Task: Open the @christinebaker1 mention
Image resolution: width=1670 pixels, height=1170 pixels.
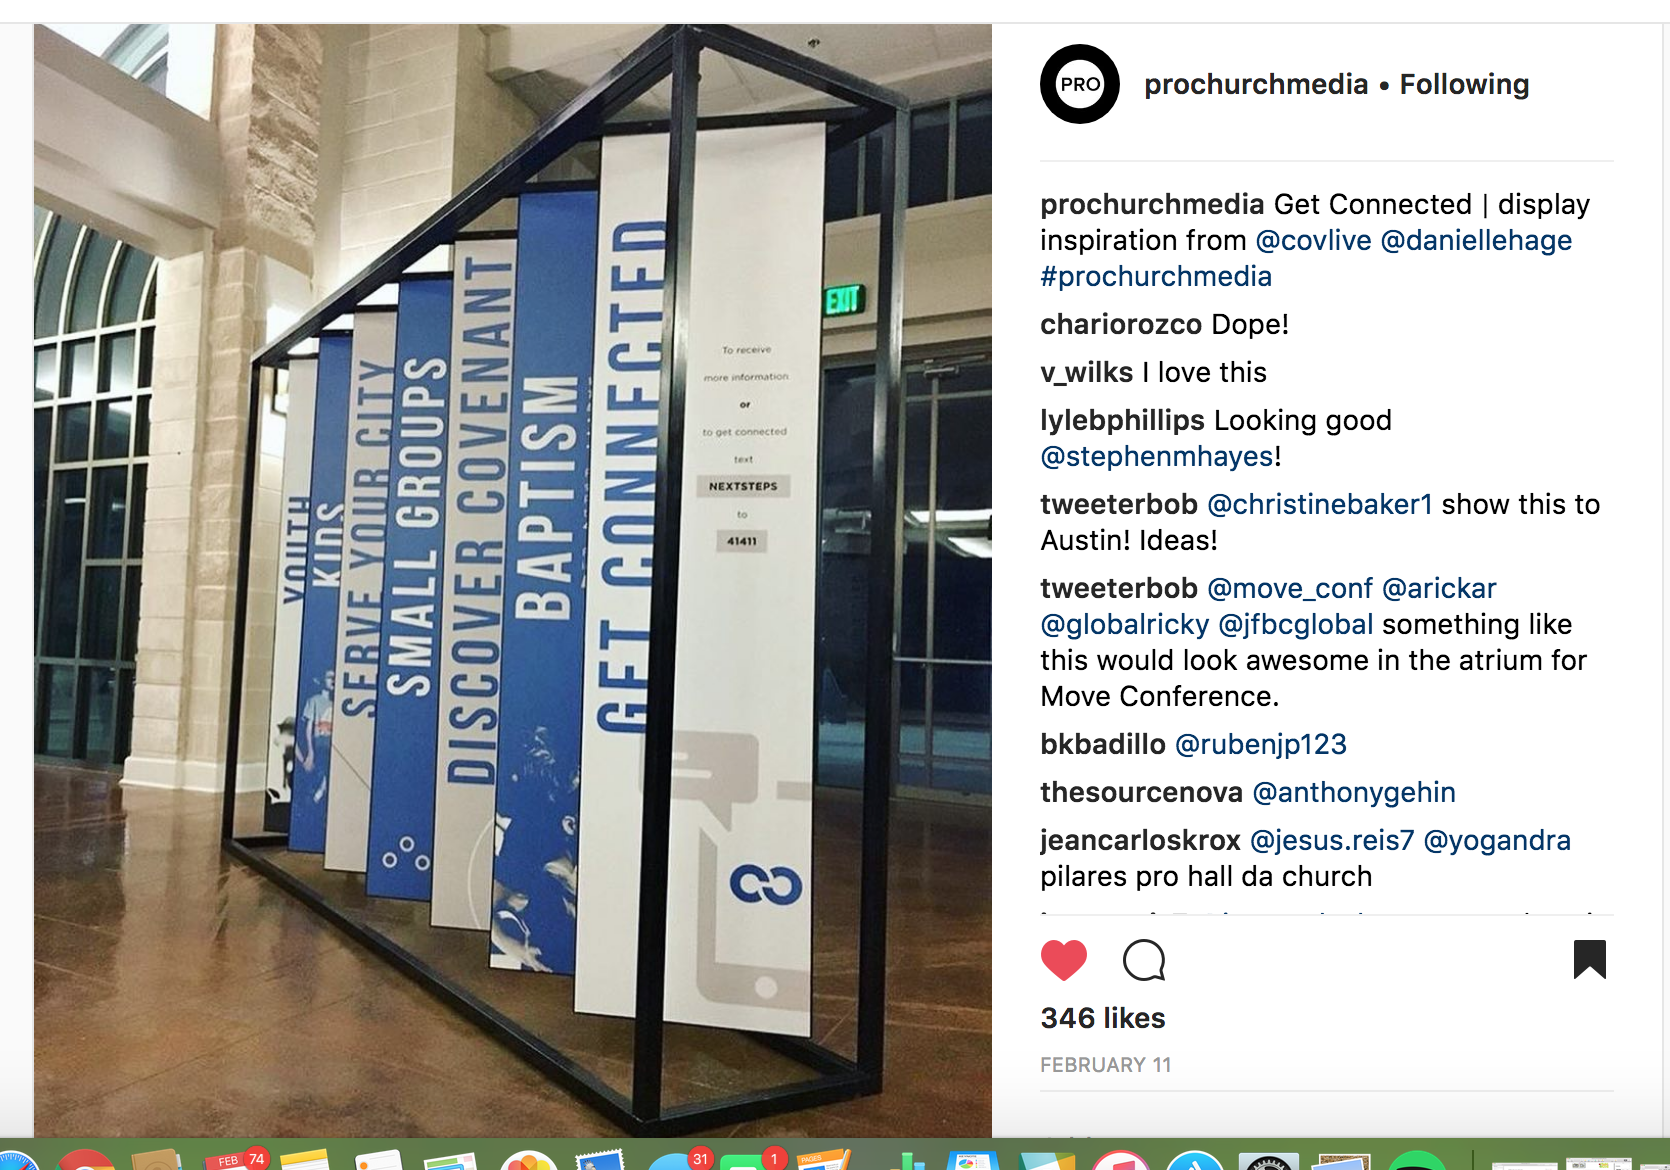Action: 1320,504
